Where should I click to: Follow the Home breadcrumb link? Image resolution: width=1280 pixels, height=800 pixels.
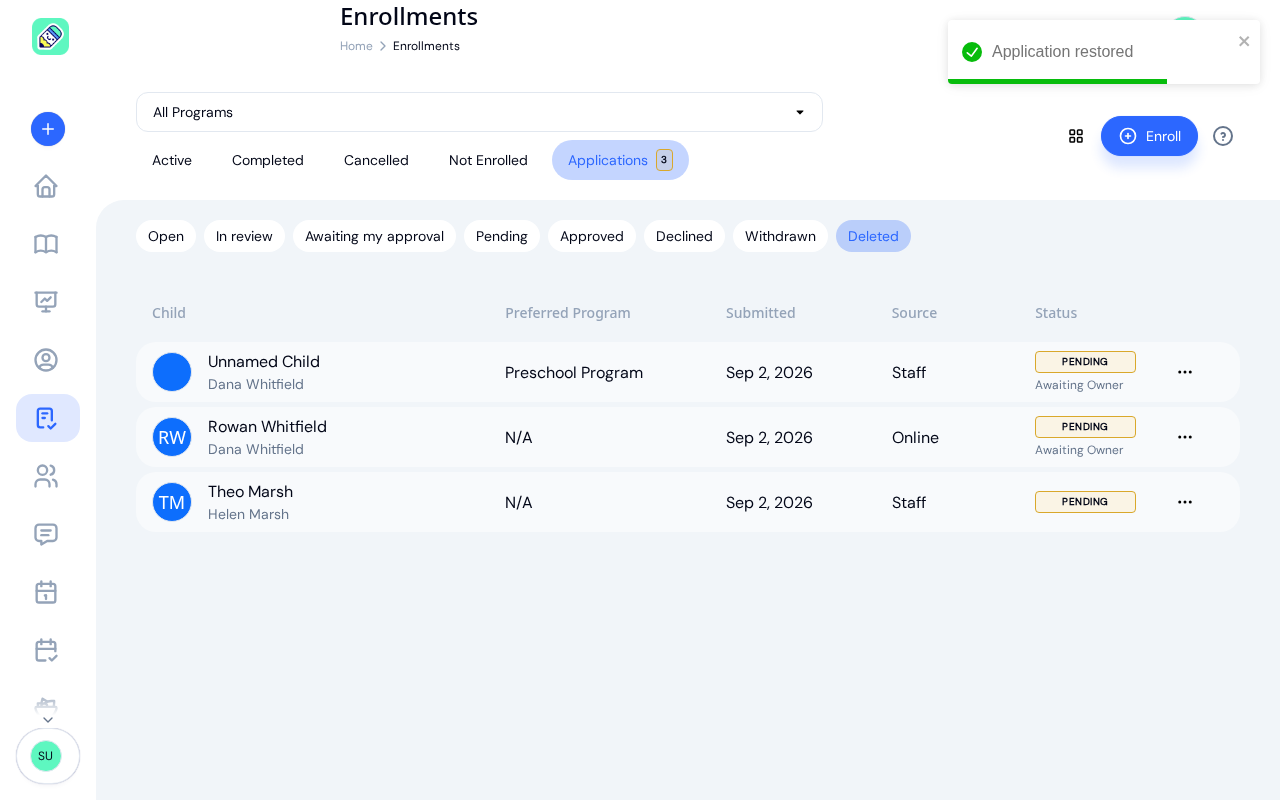click(x=356, y=46)
